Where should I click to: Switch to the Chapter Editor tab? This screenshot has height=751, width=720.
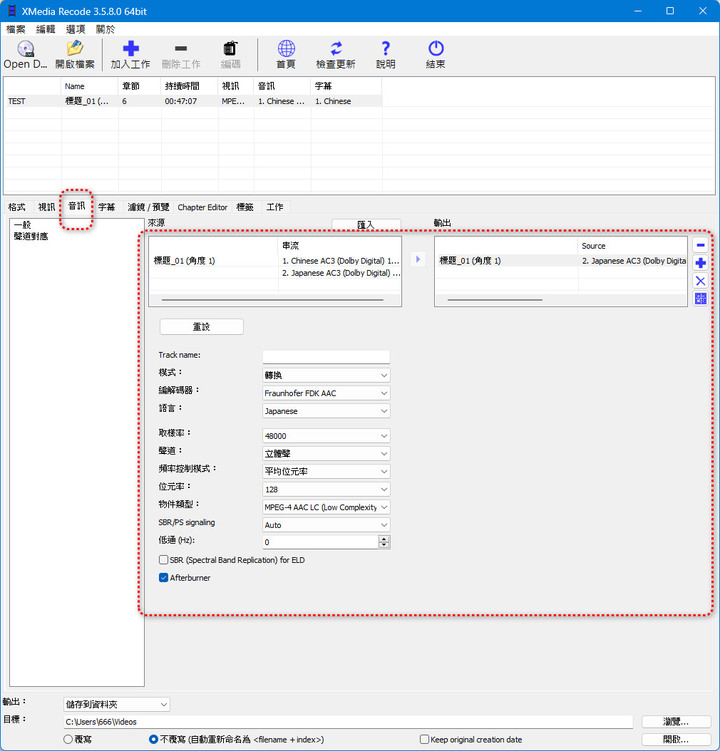(x=202, y=207)
